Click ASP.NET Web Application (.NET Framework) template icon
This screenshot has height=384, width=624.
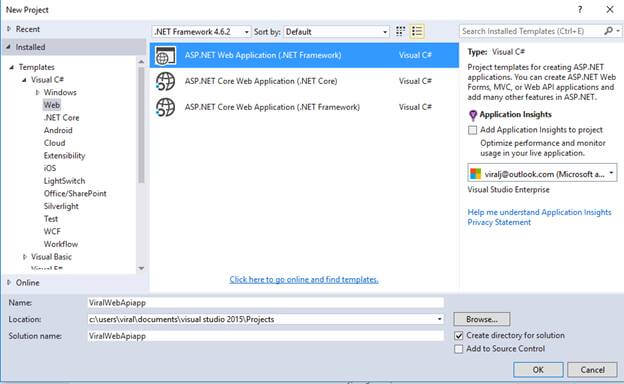[166, 55]
